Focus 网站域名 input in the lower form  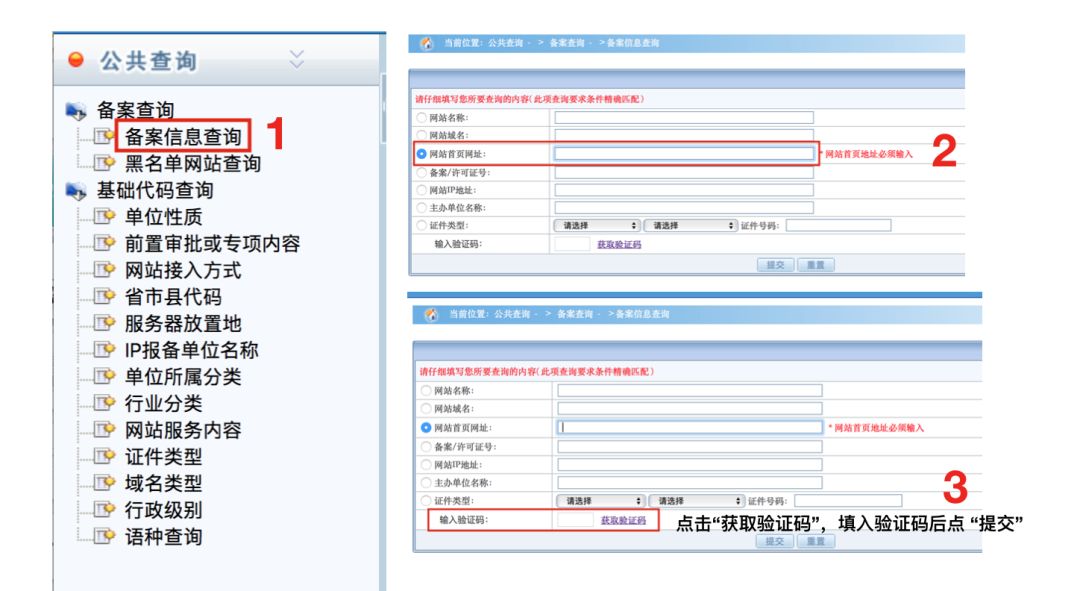pyautogui.click(x=689, y=408)
